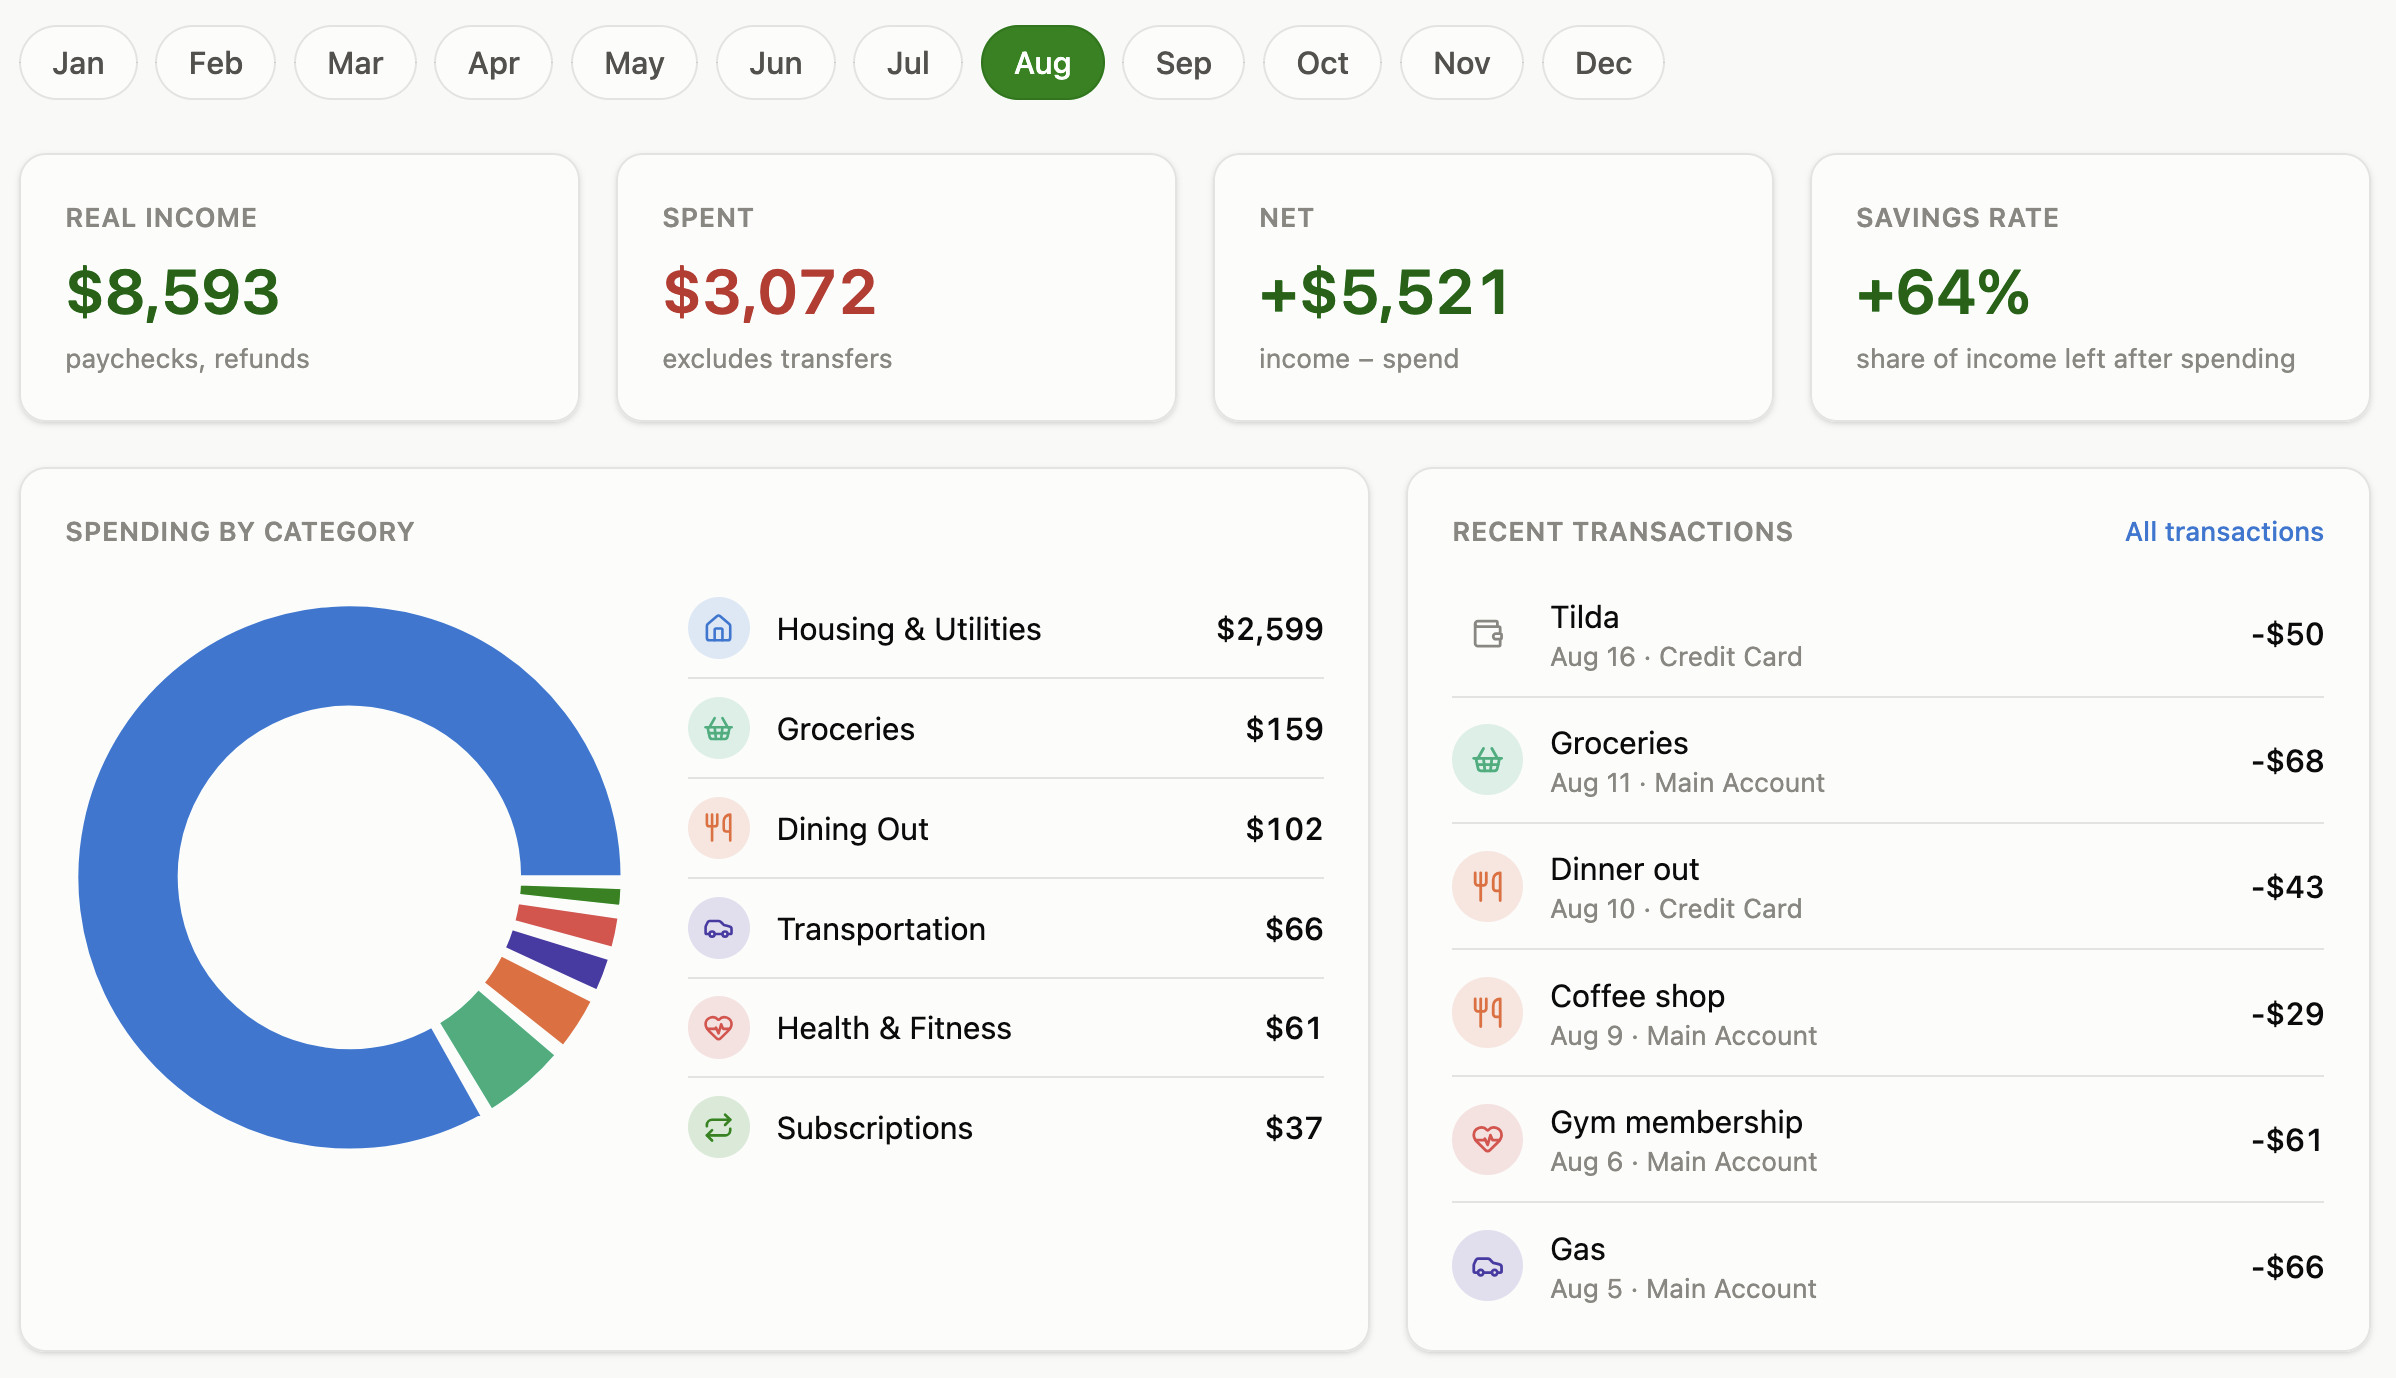
Task: Click the Transportation category label
Action: click(x=881, y=929)
